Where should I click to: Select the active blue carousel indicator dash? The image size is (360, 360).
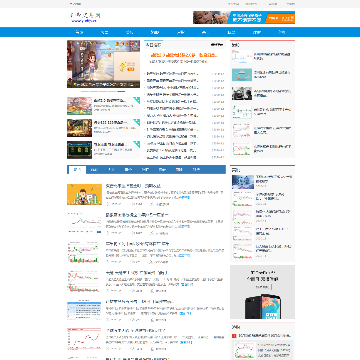pos(121,91)
